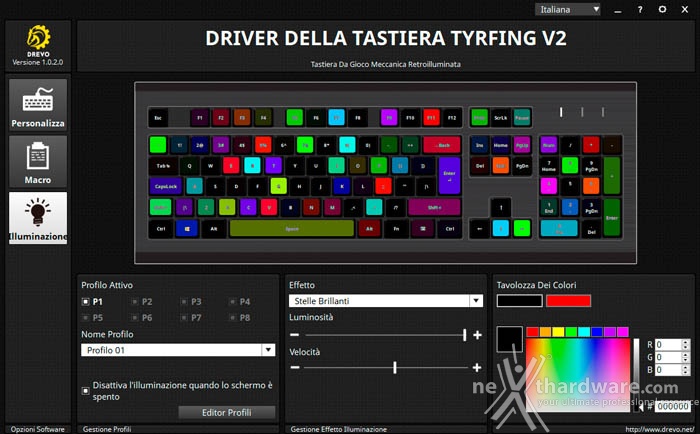Increase Velocità with plus button
700x434 pixels.
click(477, 367)
